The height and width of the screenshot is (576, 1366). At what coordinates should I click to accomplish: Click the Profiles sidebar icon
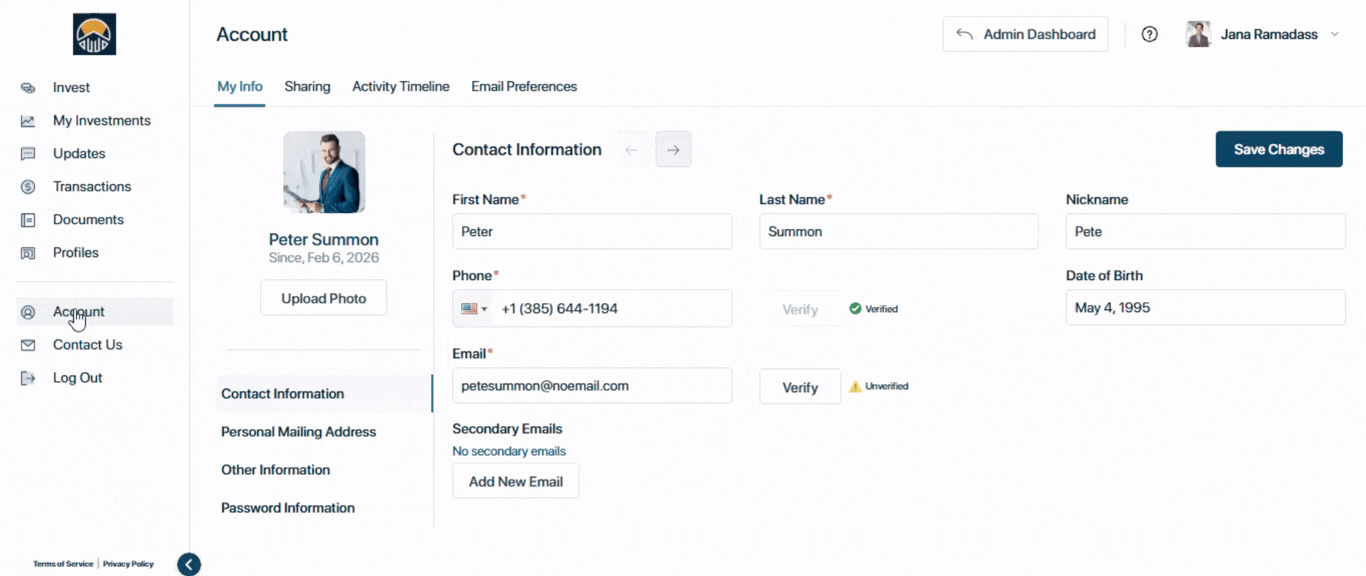coord(28,253)
